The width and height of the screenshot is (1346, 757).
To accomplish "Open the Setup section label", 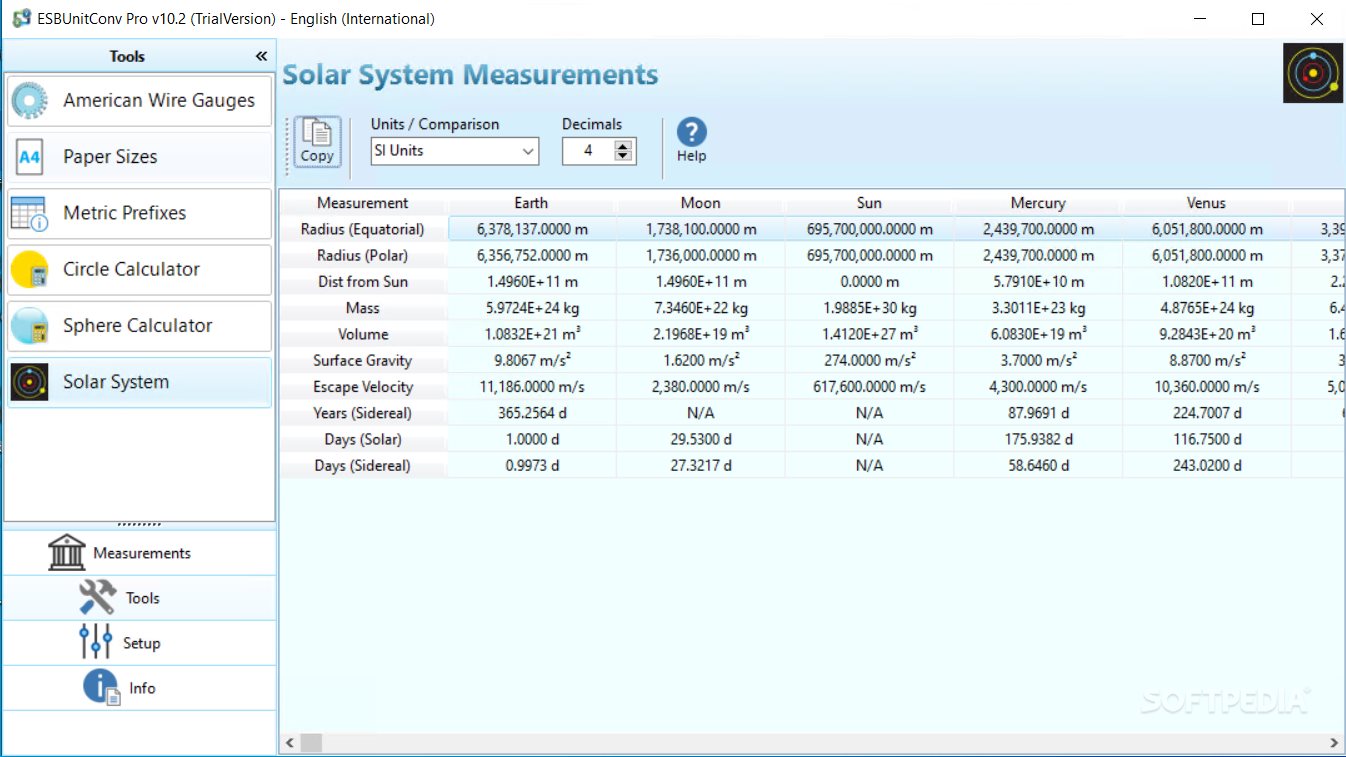I will click(x=141, y=643).
